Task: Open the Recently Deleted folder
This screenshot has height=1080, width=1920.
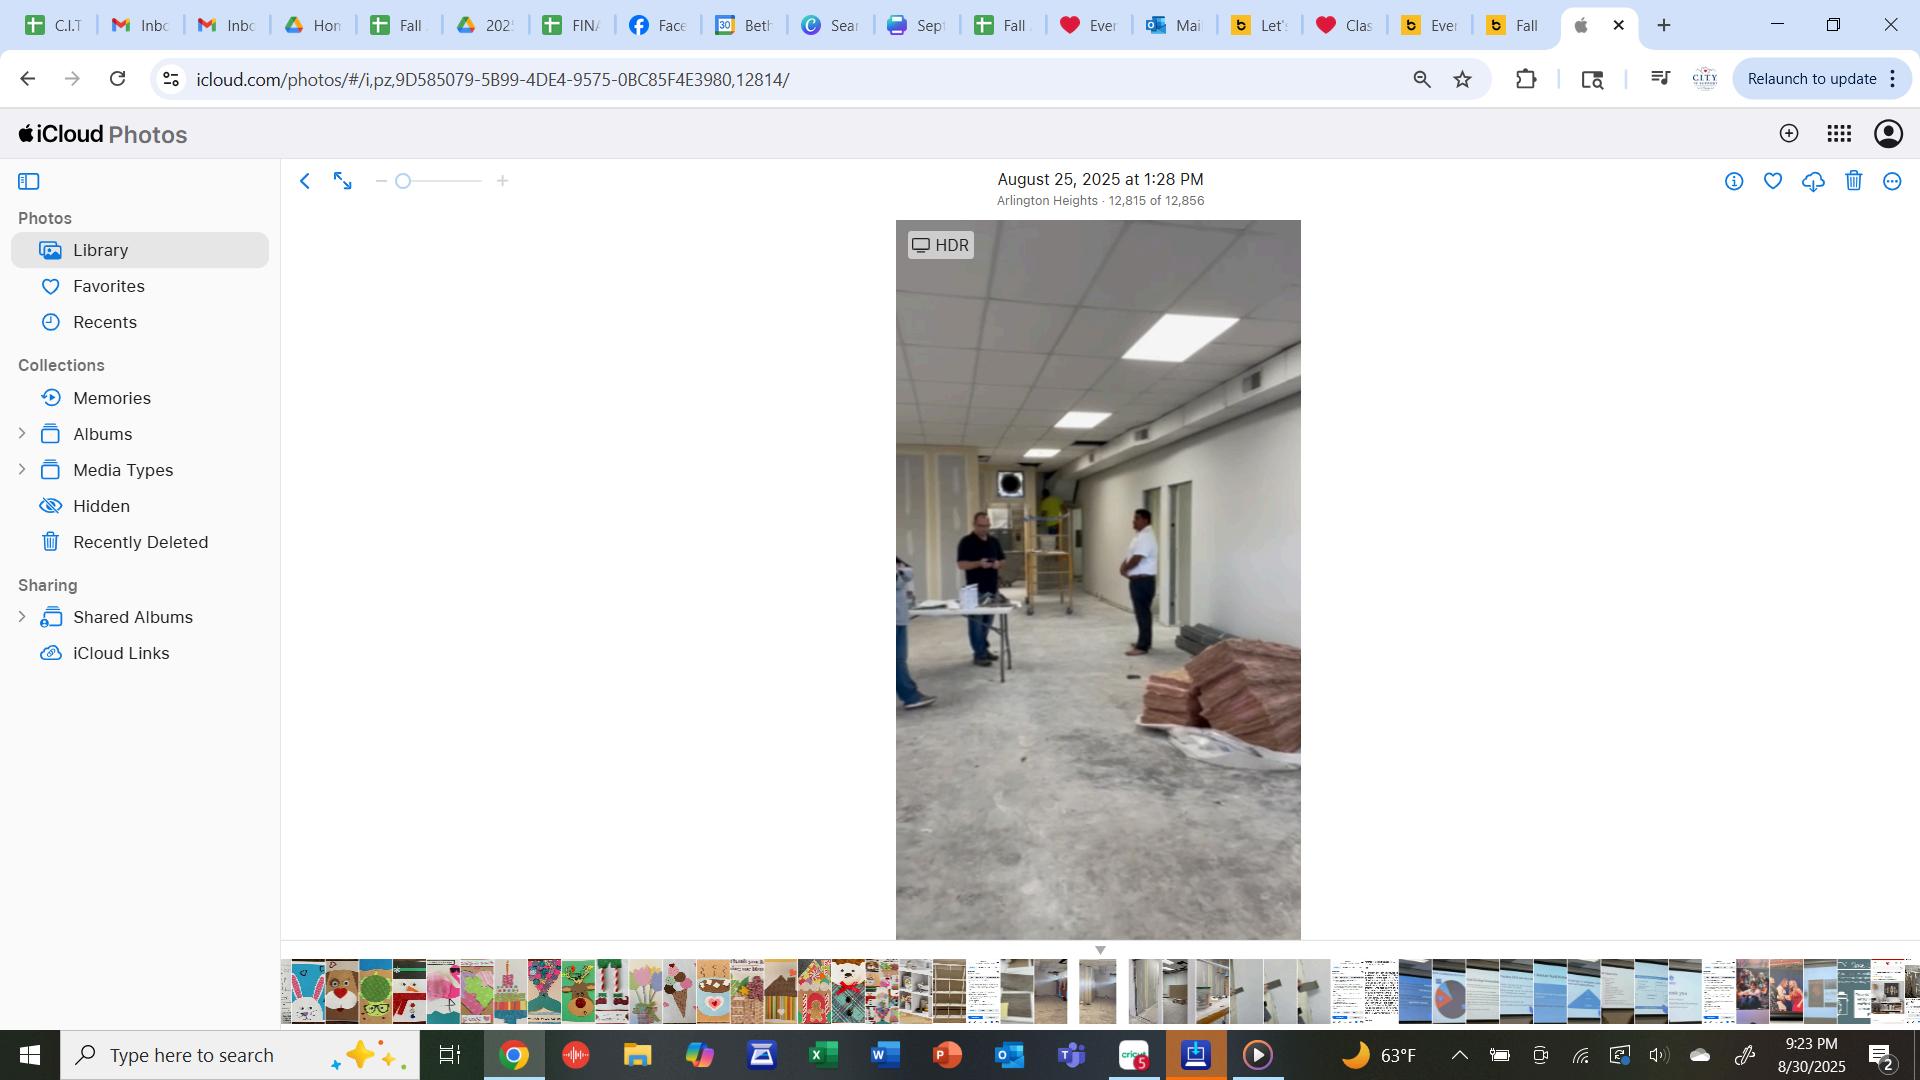Action: [x=140, y=542]
